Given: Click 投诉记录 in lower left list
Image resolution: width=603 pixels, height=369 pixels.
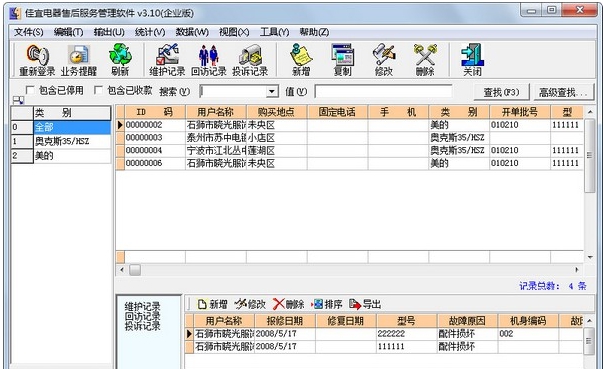Looking at the screenshot, I should coord(143,326).
